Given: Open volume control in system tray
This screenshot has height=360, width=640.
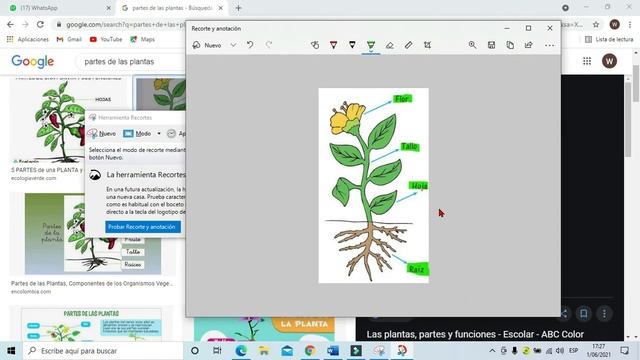Looking at the screenshot, I should pyautogui.click(x=560, y=351).
